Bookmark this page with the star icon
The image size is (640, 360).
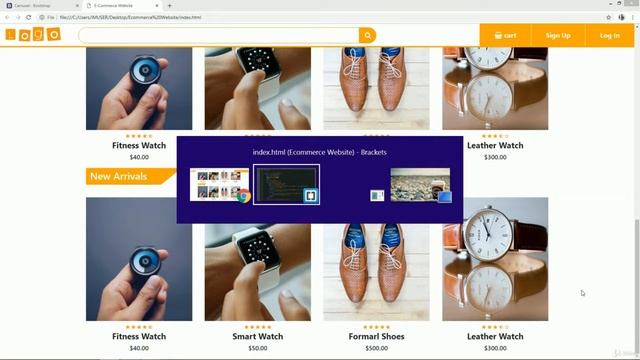click(609, 17)
